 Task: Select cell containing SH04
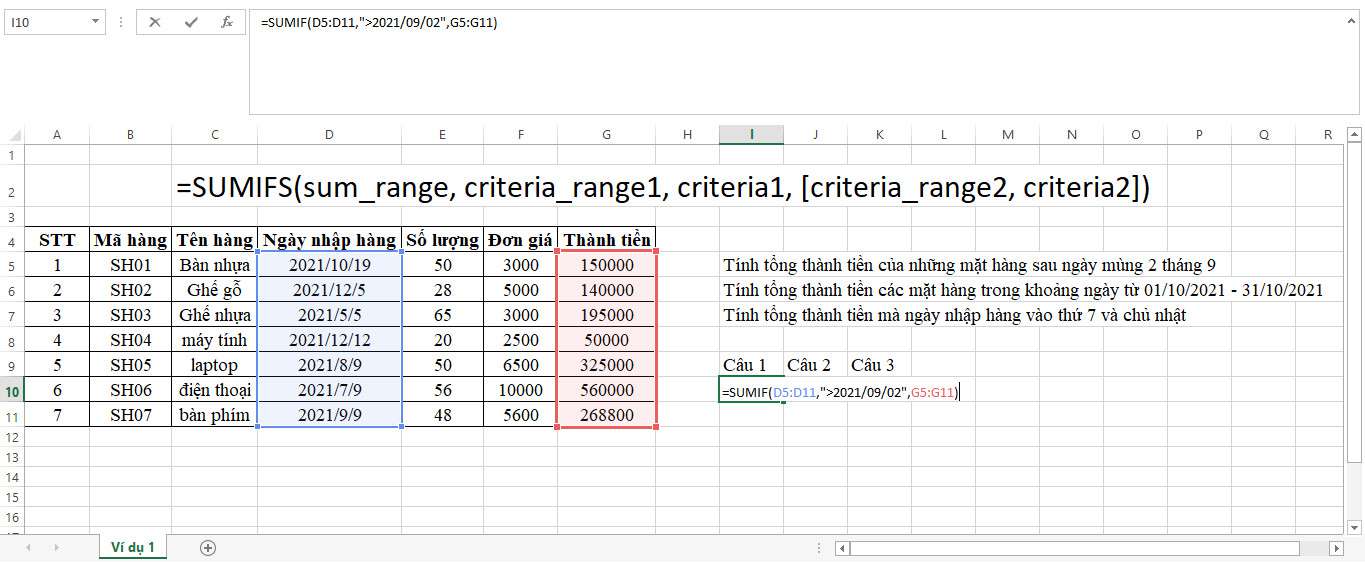130,340
